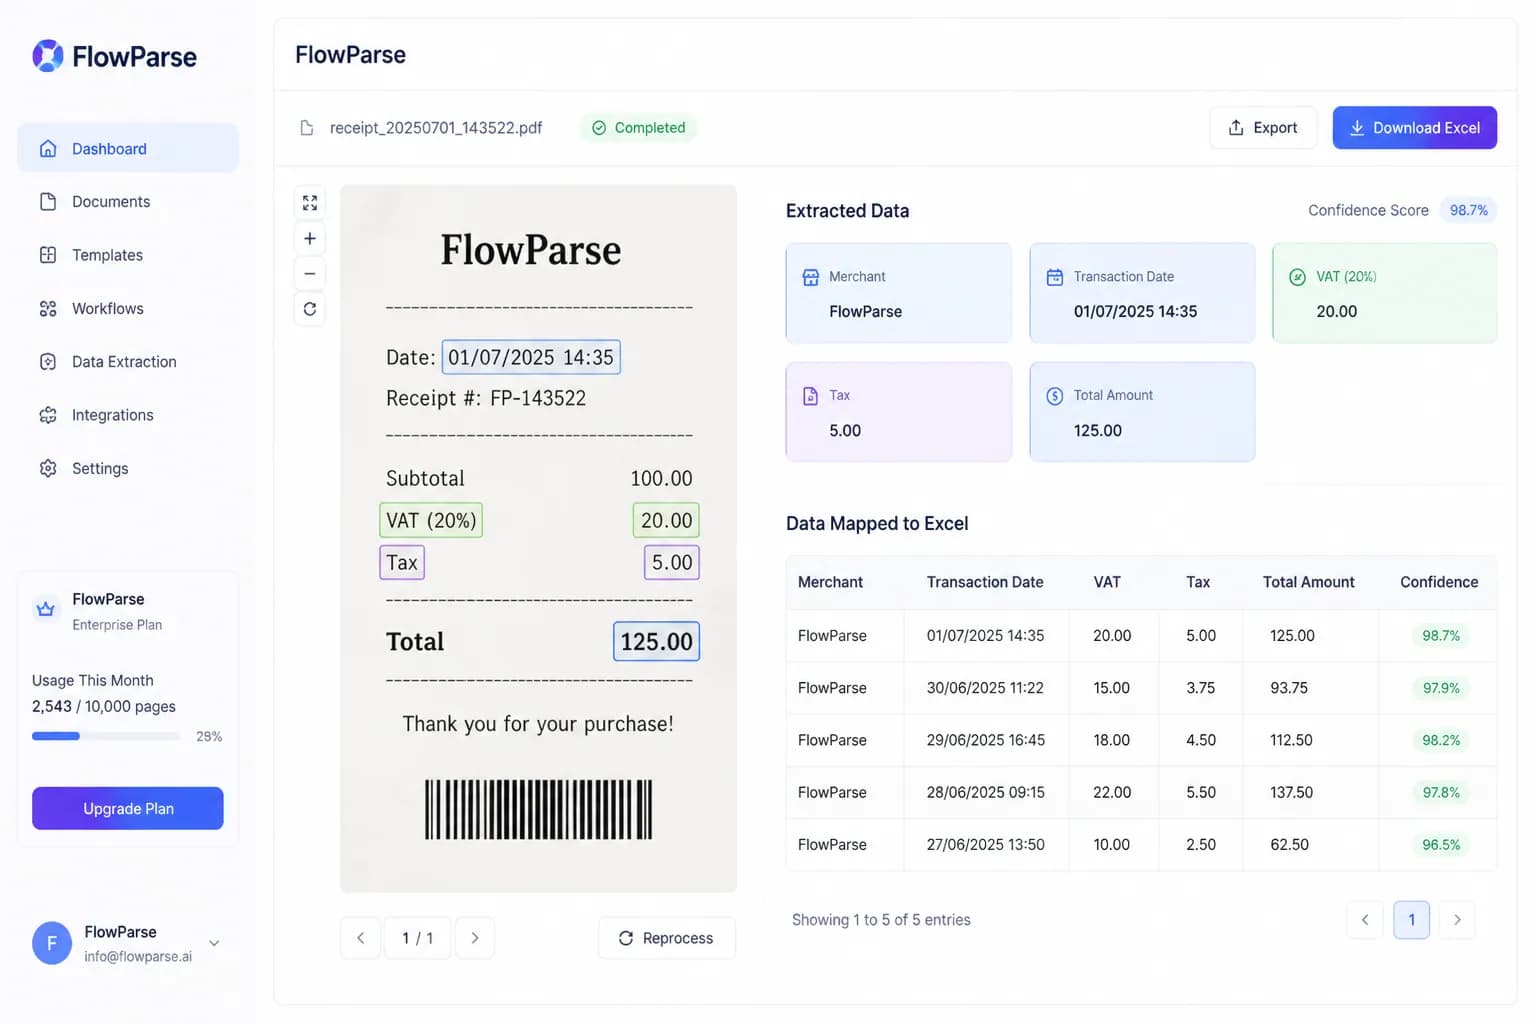Click the Upgrade Plan button
The width and height of the screenshot is (1536, 1024).
point(128,808)
